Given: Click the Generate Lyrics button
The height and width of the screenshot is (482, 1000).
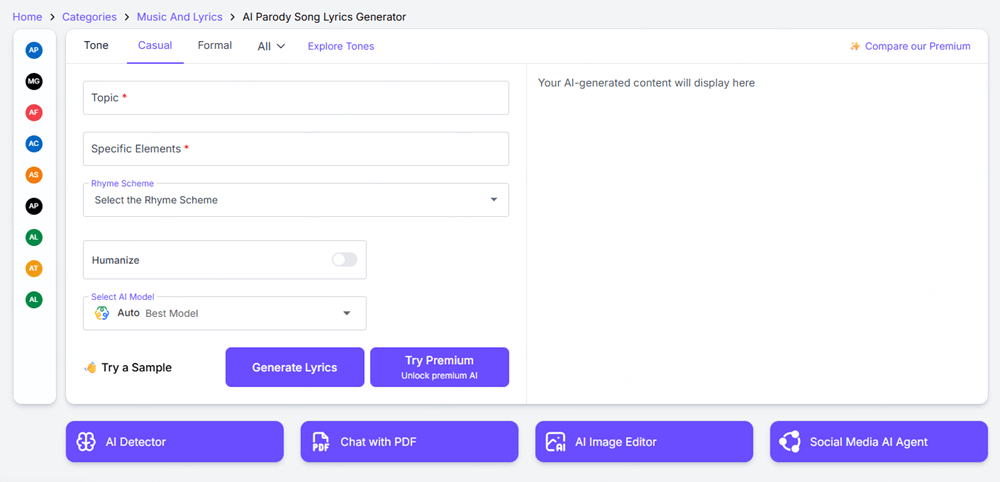Looking at the screenshot, I should pyautogui.click(x=295, y=367).
